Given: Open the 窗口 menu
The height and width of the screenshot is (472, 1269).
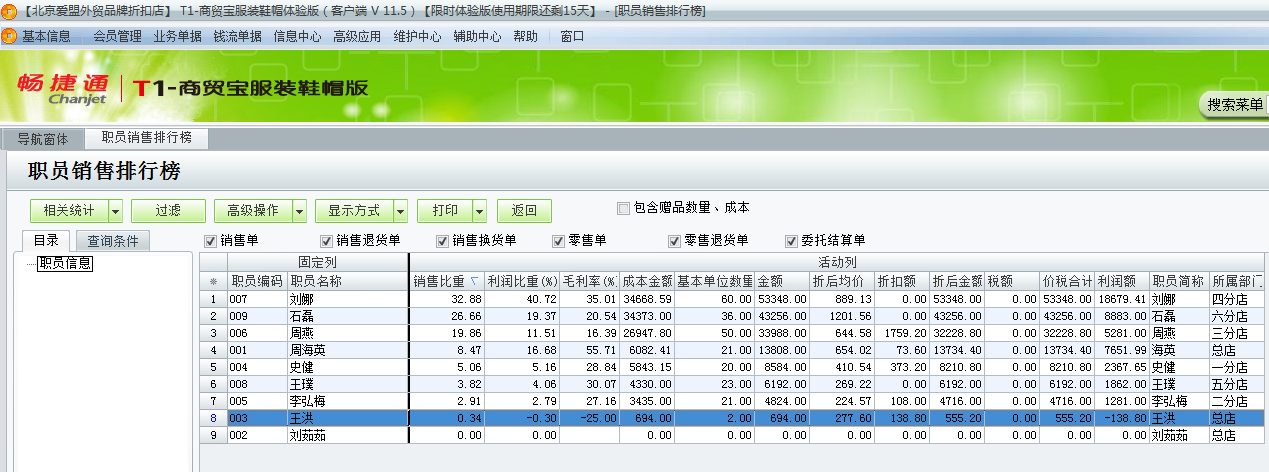Looking at the screenshot, I should (572, 36).
